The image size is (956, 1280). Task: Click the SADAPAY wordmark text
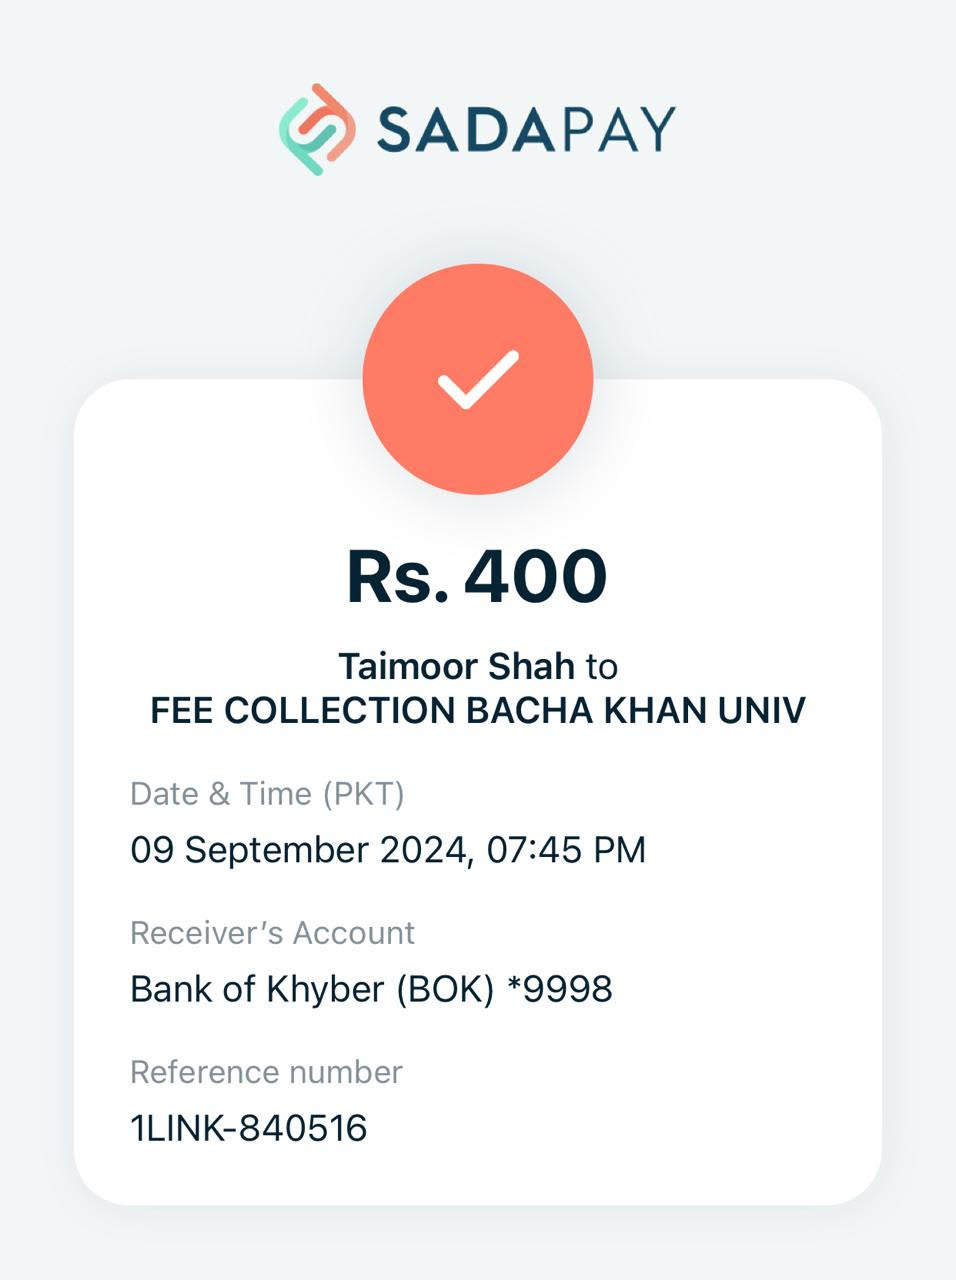(526, 129)
